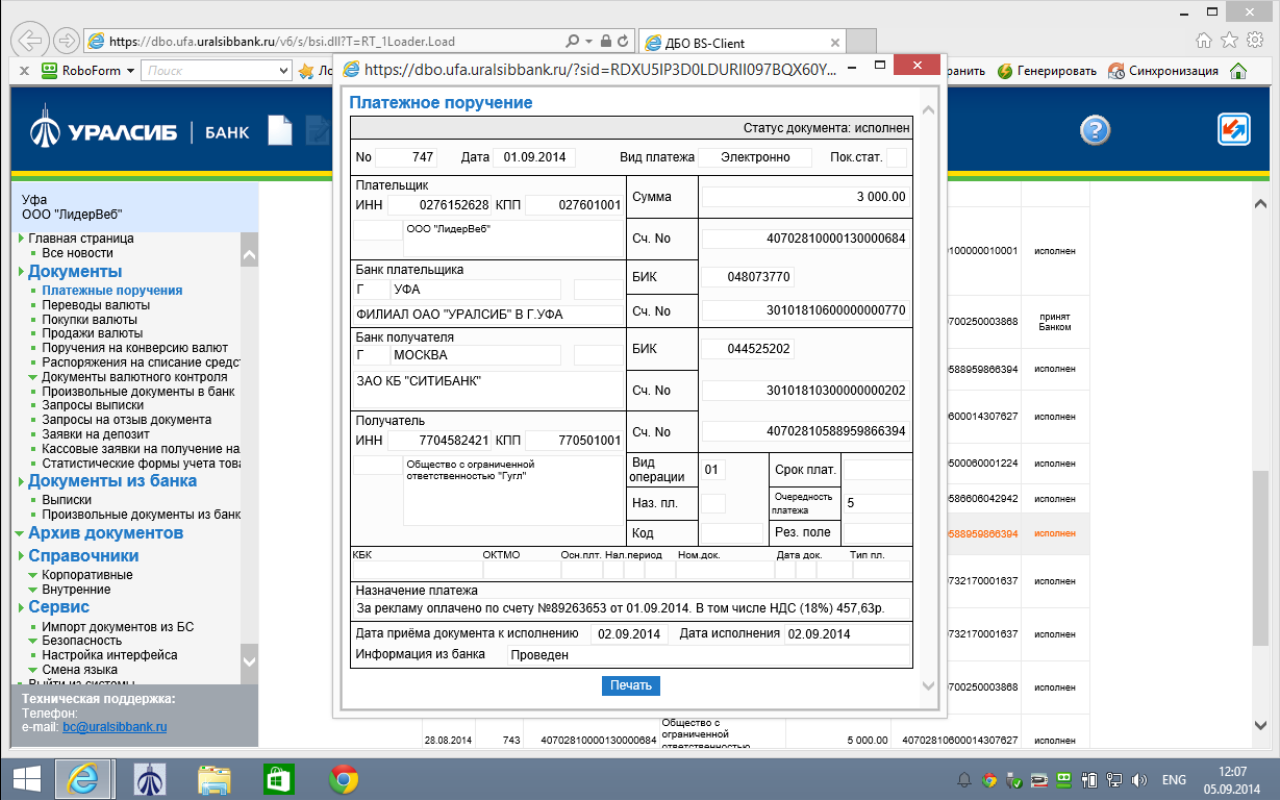Screen dimensions: 1280x800
Task: Open the Uralsib app on the taskbar
Action: click(x=150, y=779)
